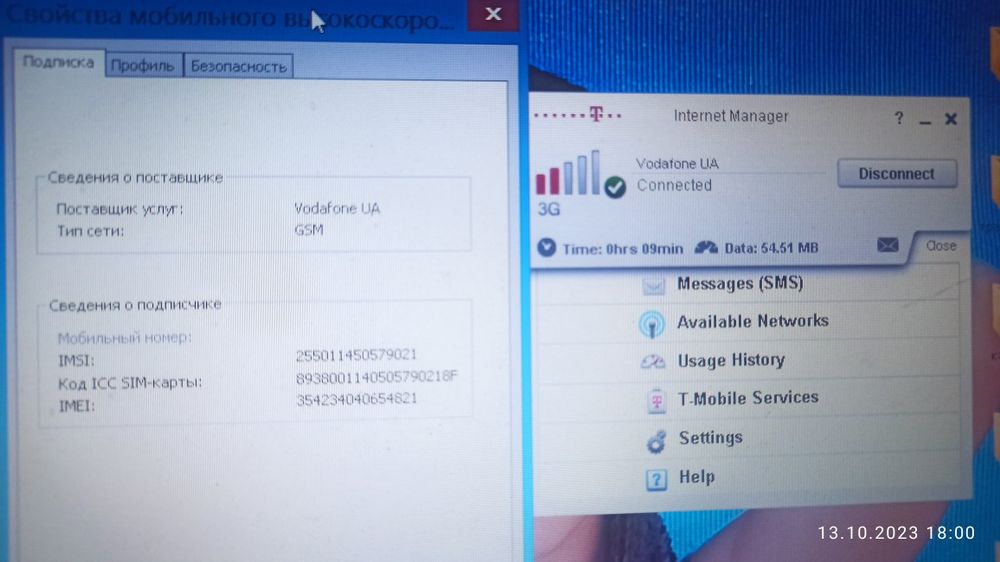
Task: Click the Сведения о подписчике group heading
Action: pyautogui.click(x=135, y=305)
